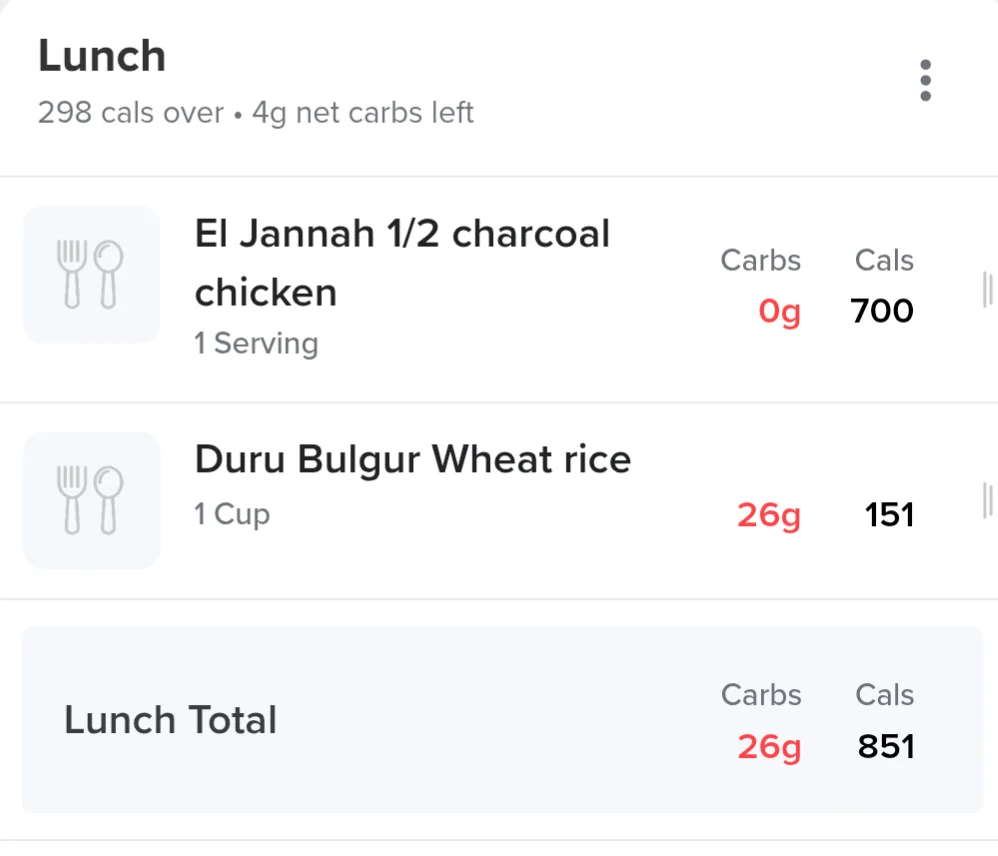Open the Lunch three-dot options menu
The image size is (998, 856).
coord(925,80)
